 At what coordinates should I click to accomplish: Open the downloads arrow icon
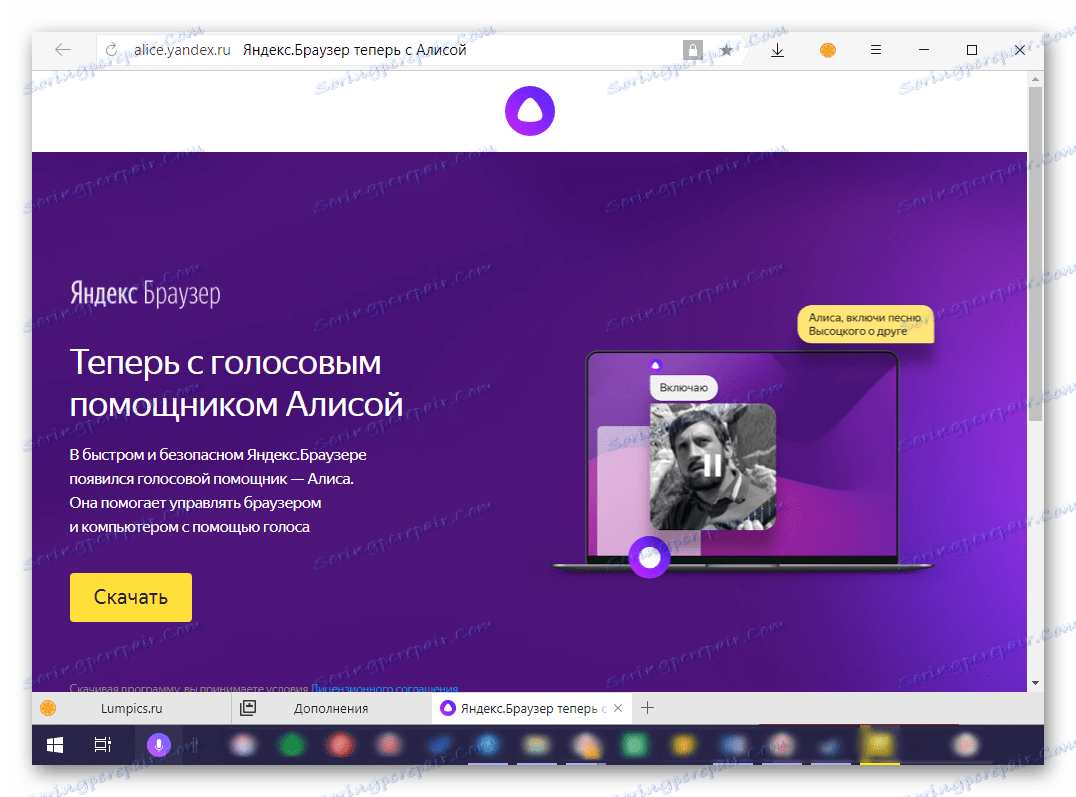tap(777, 50)
